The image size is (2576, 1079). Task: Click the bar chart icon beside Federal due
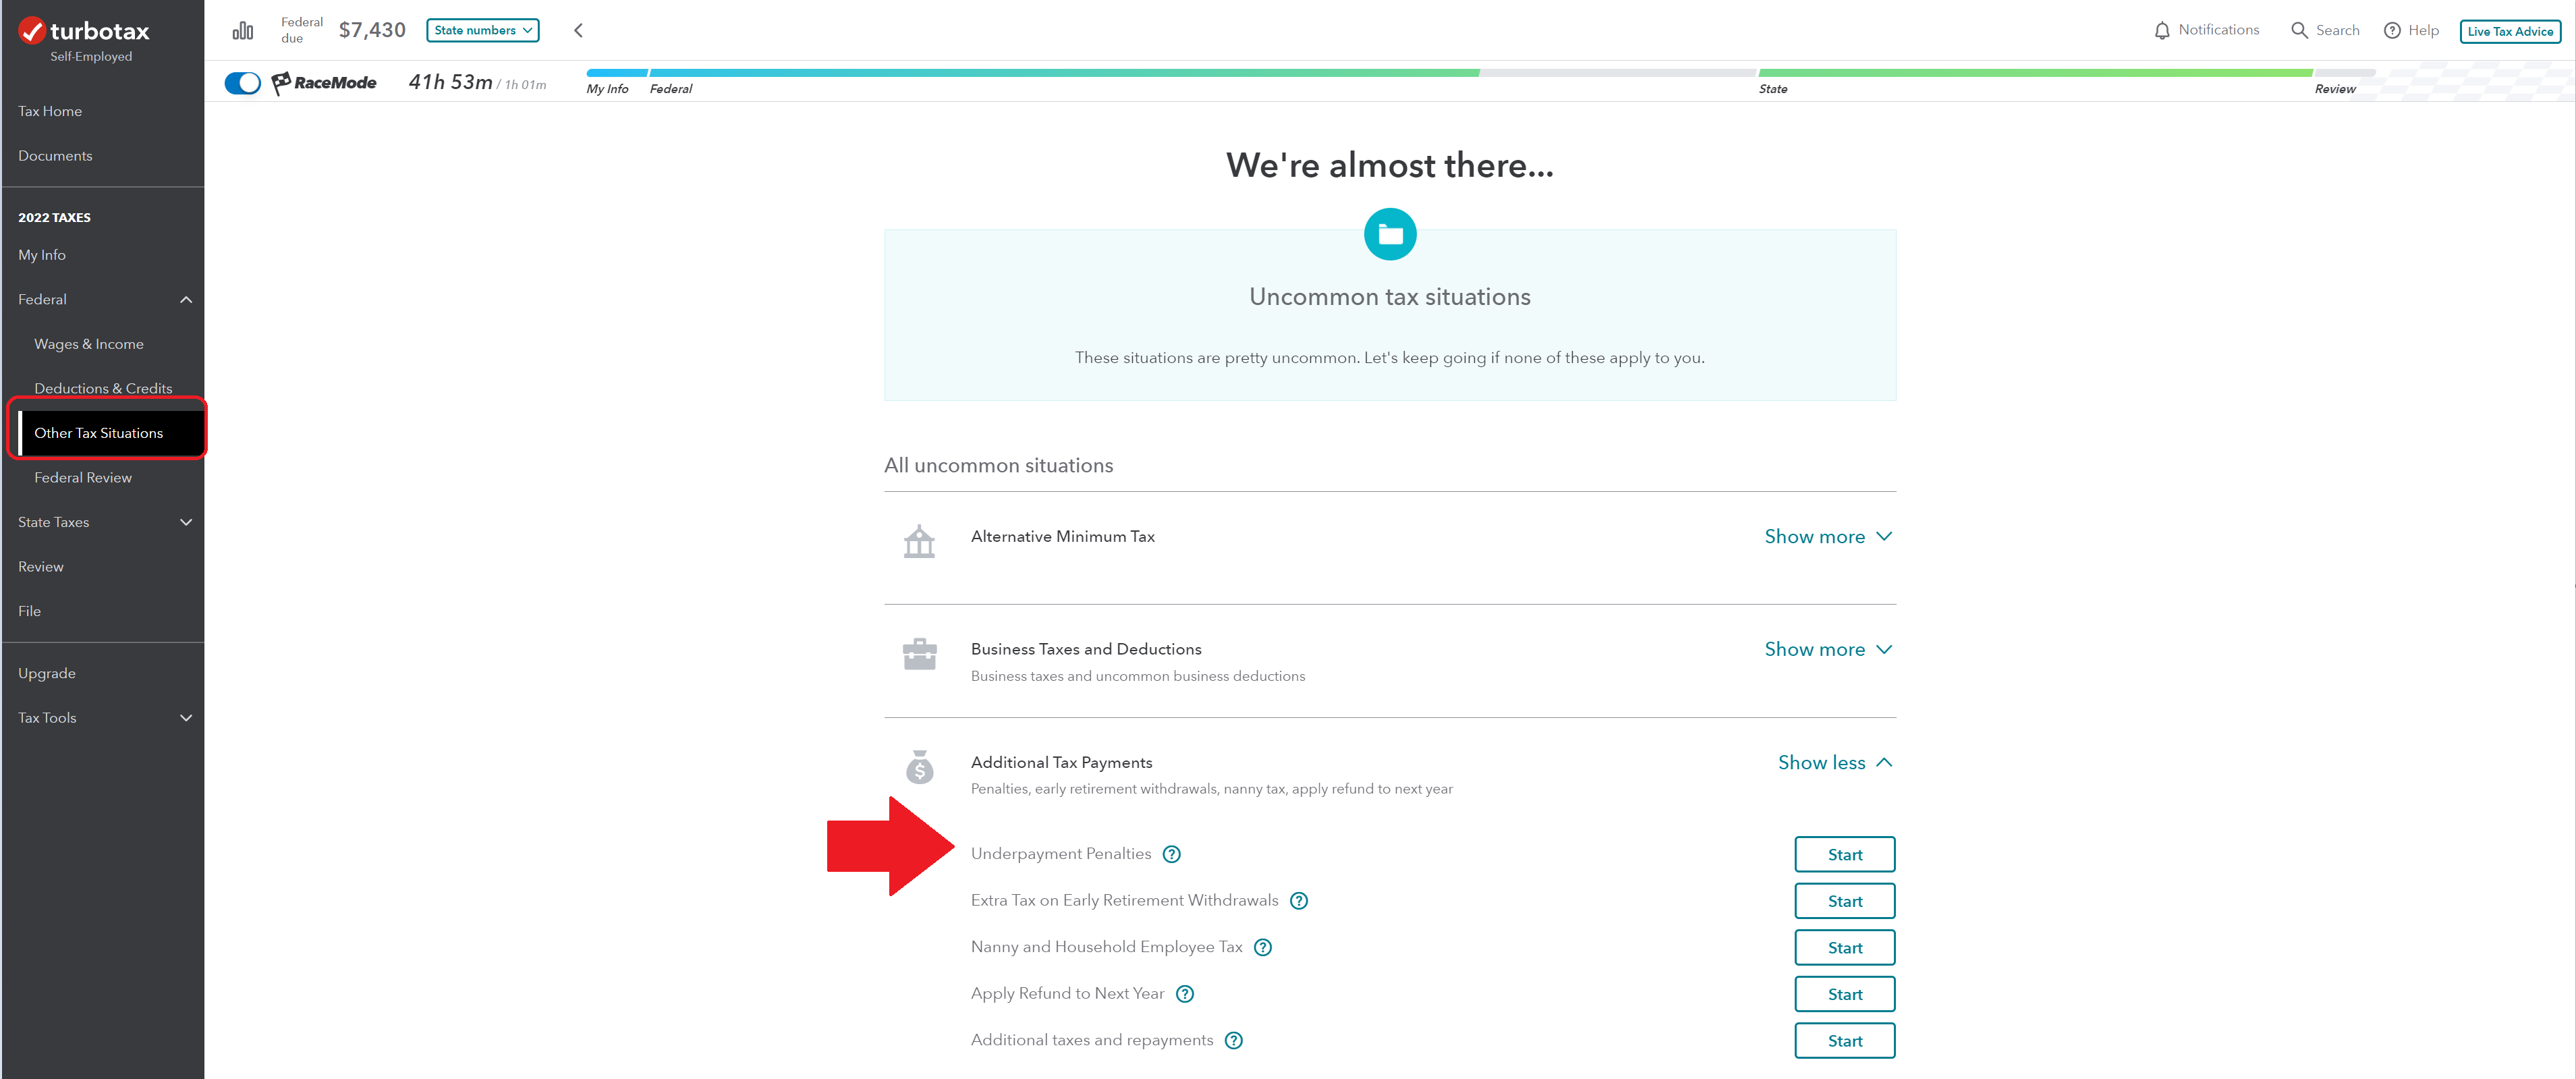pos(242,31)
